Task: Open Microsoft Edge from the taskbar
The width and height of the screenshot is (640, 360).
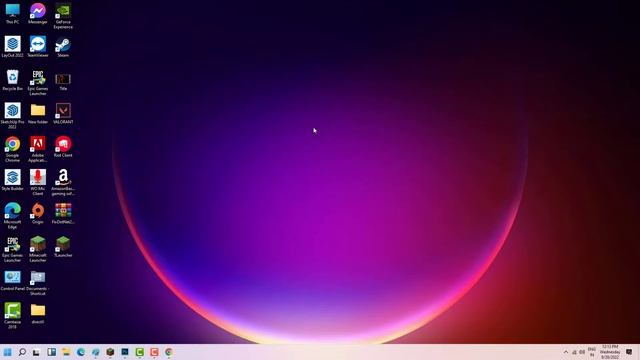Action: pyautogui.click(x=80, y=352)
